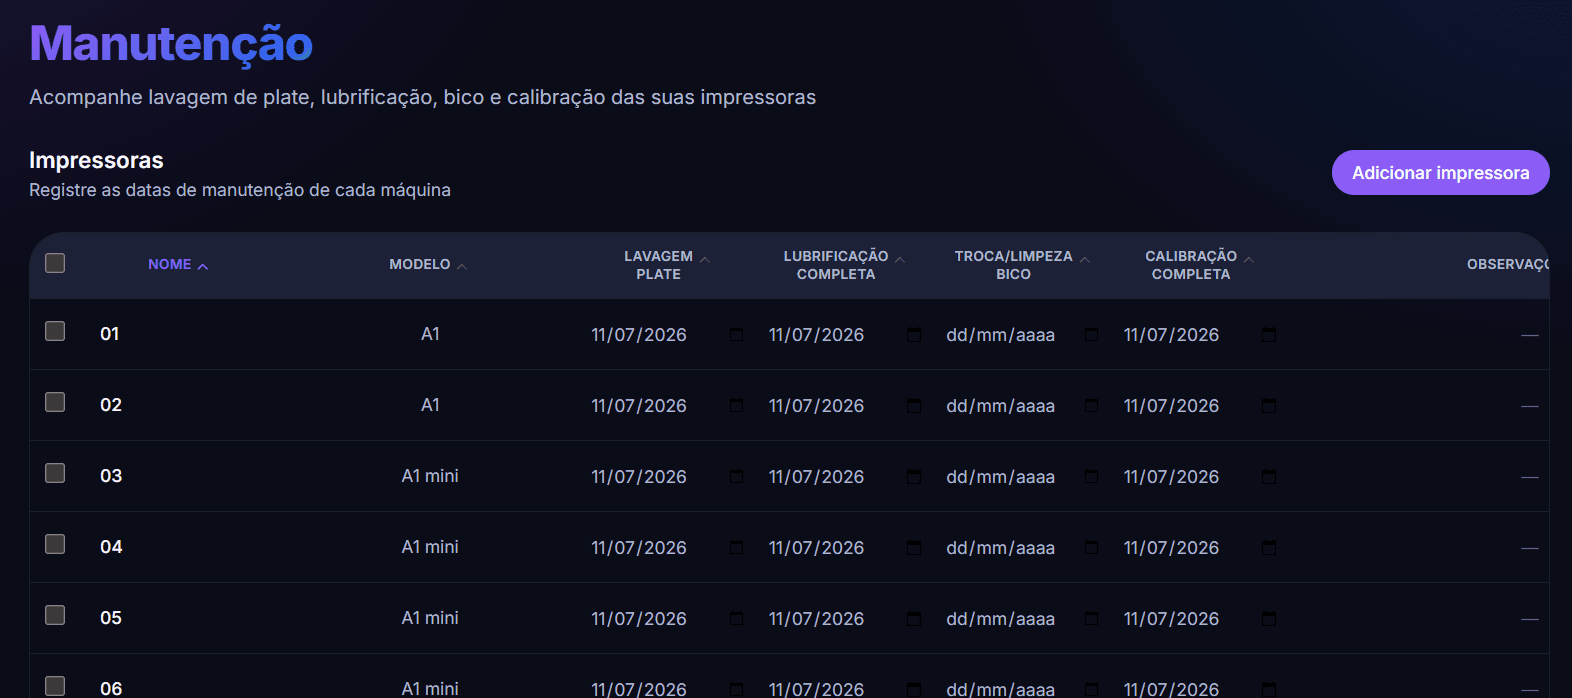Sort by Calibração Completa column header
Viewport: 1572px width, 698px height.
click(1199, 265)
